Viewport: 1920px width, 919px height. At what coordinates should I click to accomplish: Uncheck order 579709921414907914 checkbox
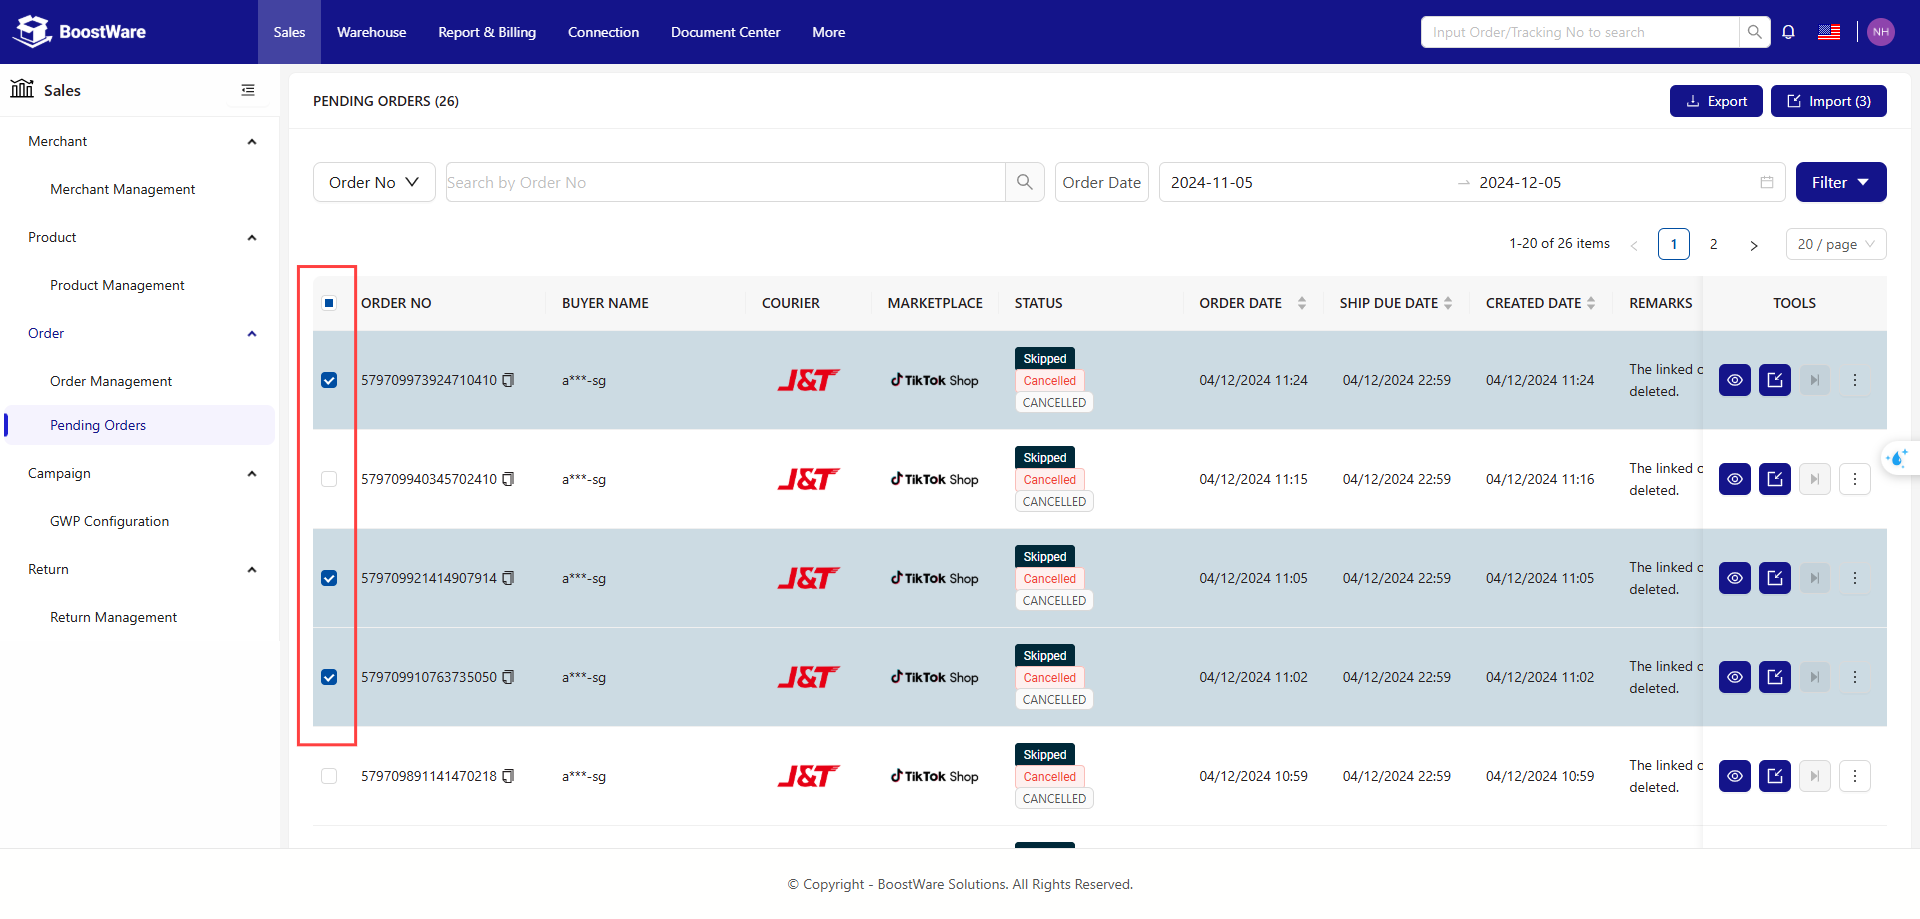329,578
